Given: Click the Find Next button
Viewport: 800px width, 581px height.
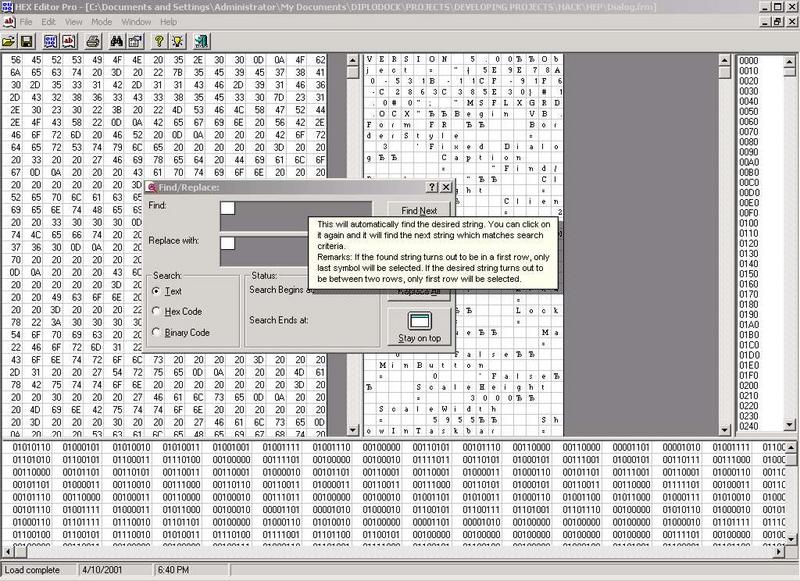Looking at the screenshot, I should tap(419, 210).
